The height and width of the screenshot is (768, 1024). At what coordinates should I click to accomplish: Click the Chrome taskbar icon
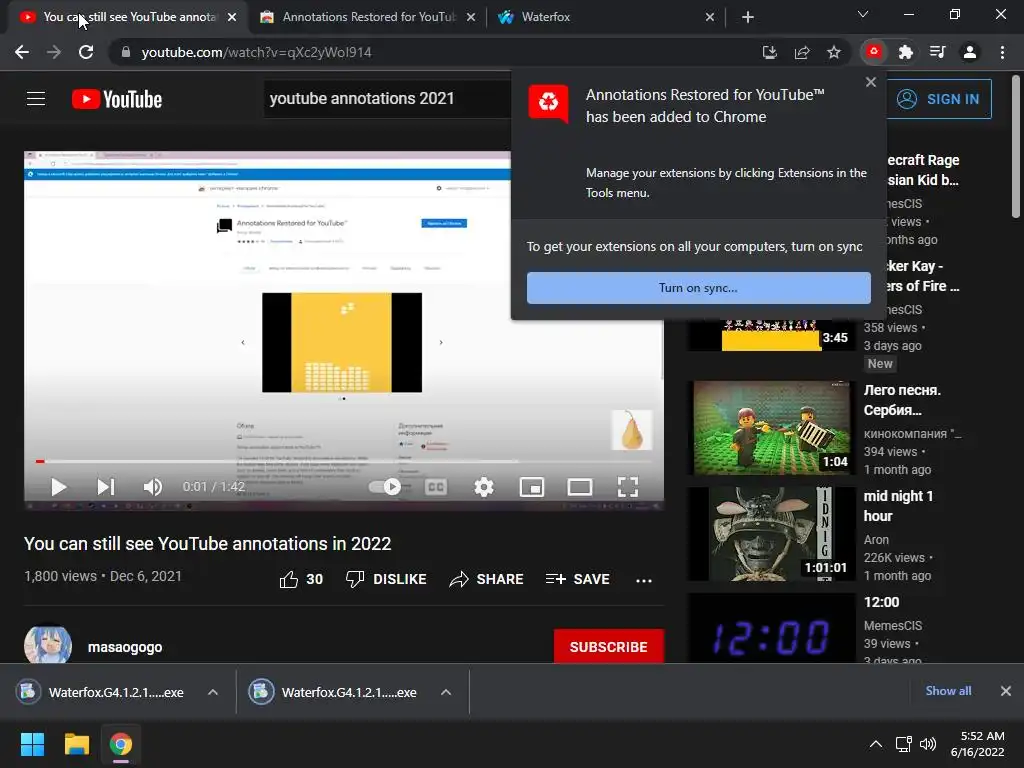[121, 744]
